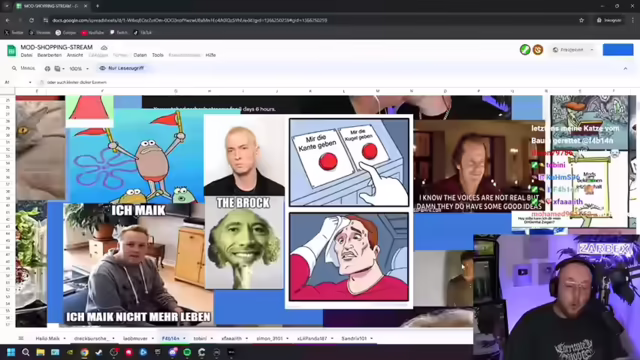Click the Chrome icon in the taskbar
640x360 pixels.
pos(84,352)
